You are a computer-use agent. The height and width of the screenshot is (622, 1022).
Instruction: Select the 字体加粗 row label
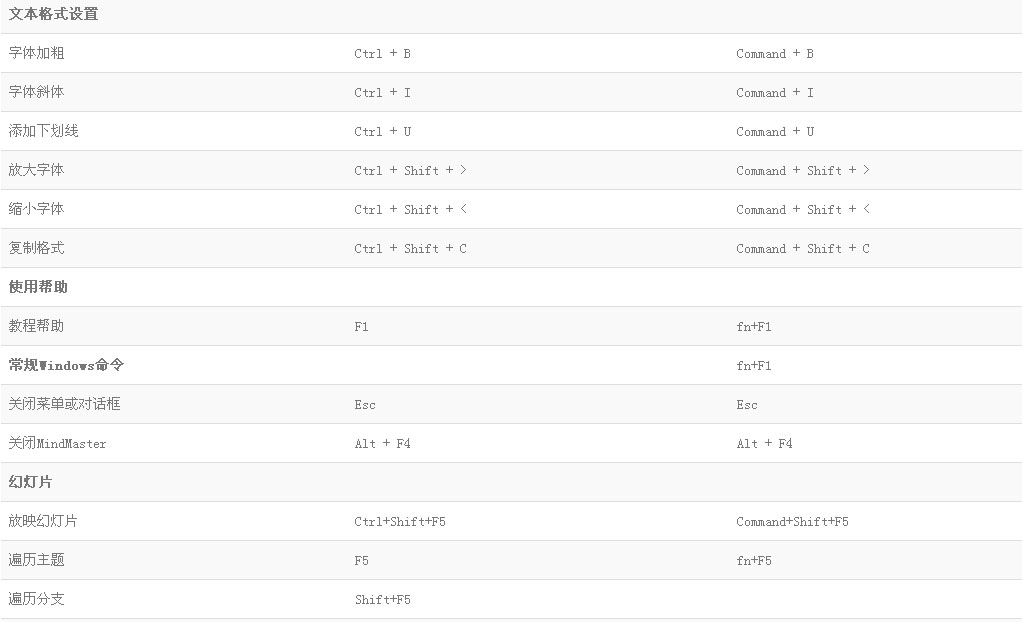tap(36, 53)
